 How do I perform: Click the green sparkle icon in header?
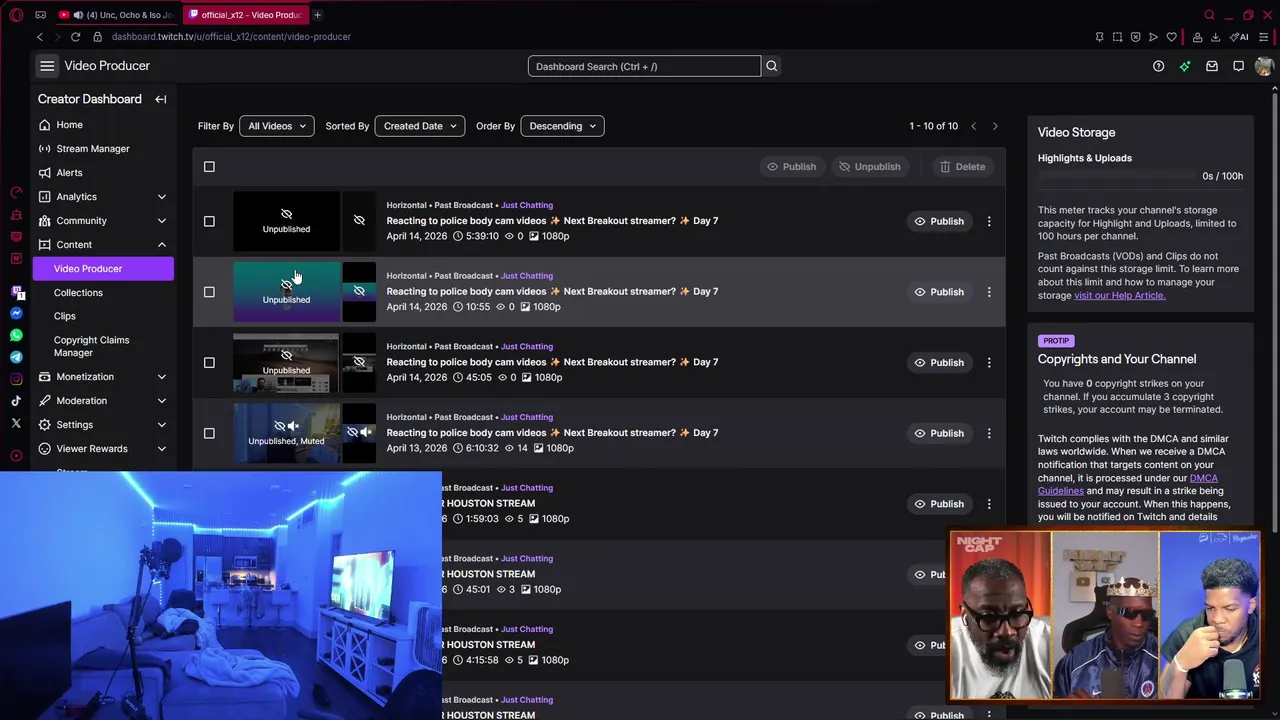click(1185, 66)
